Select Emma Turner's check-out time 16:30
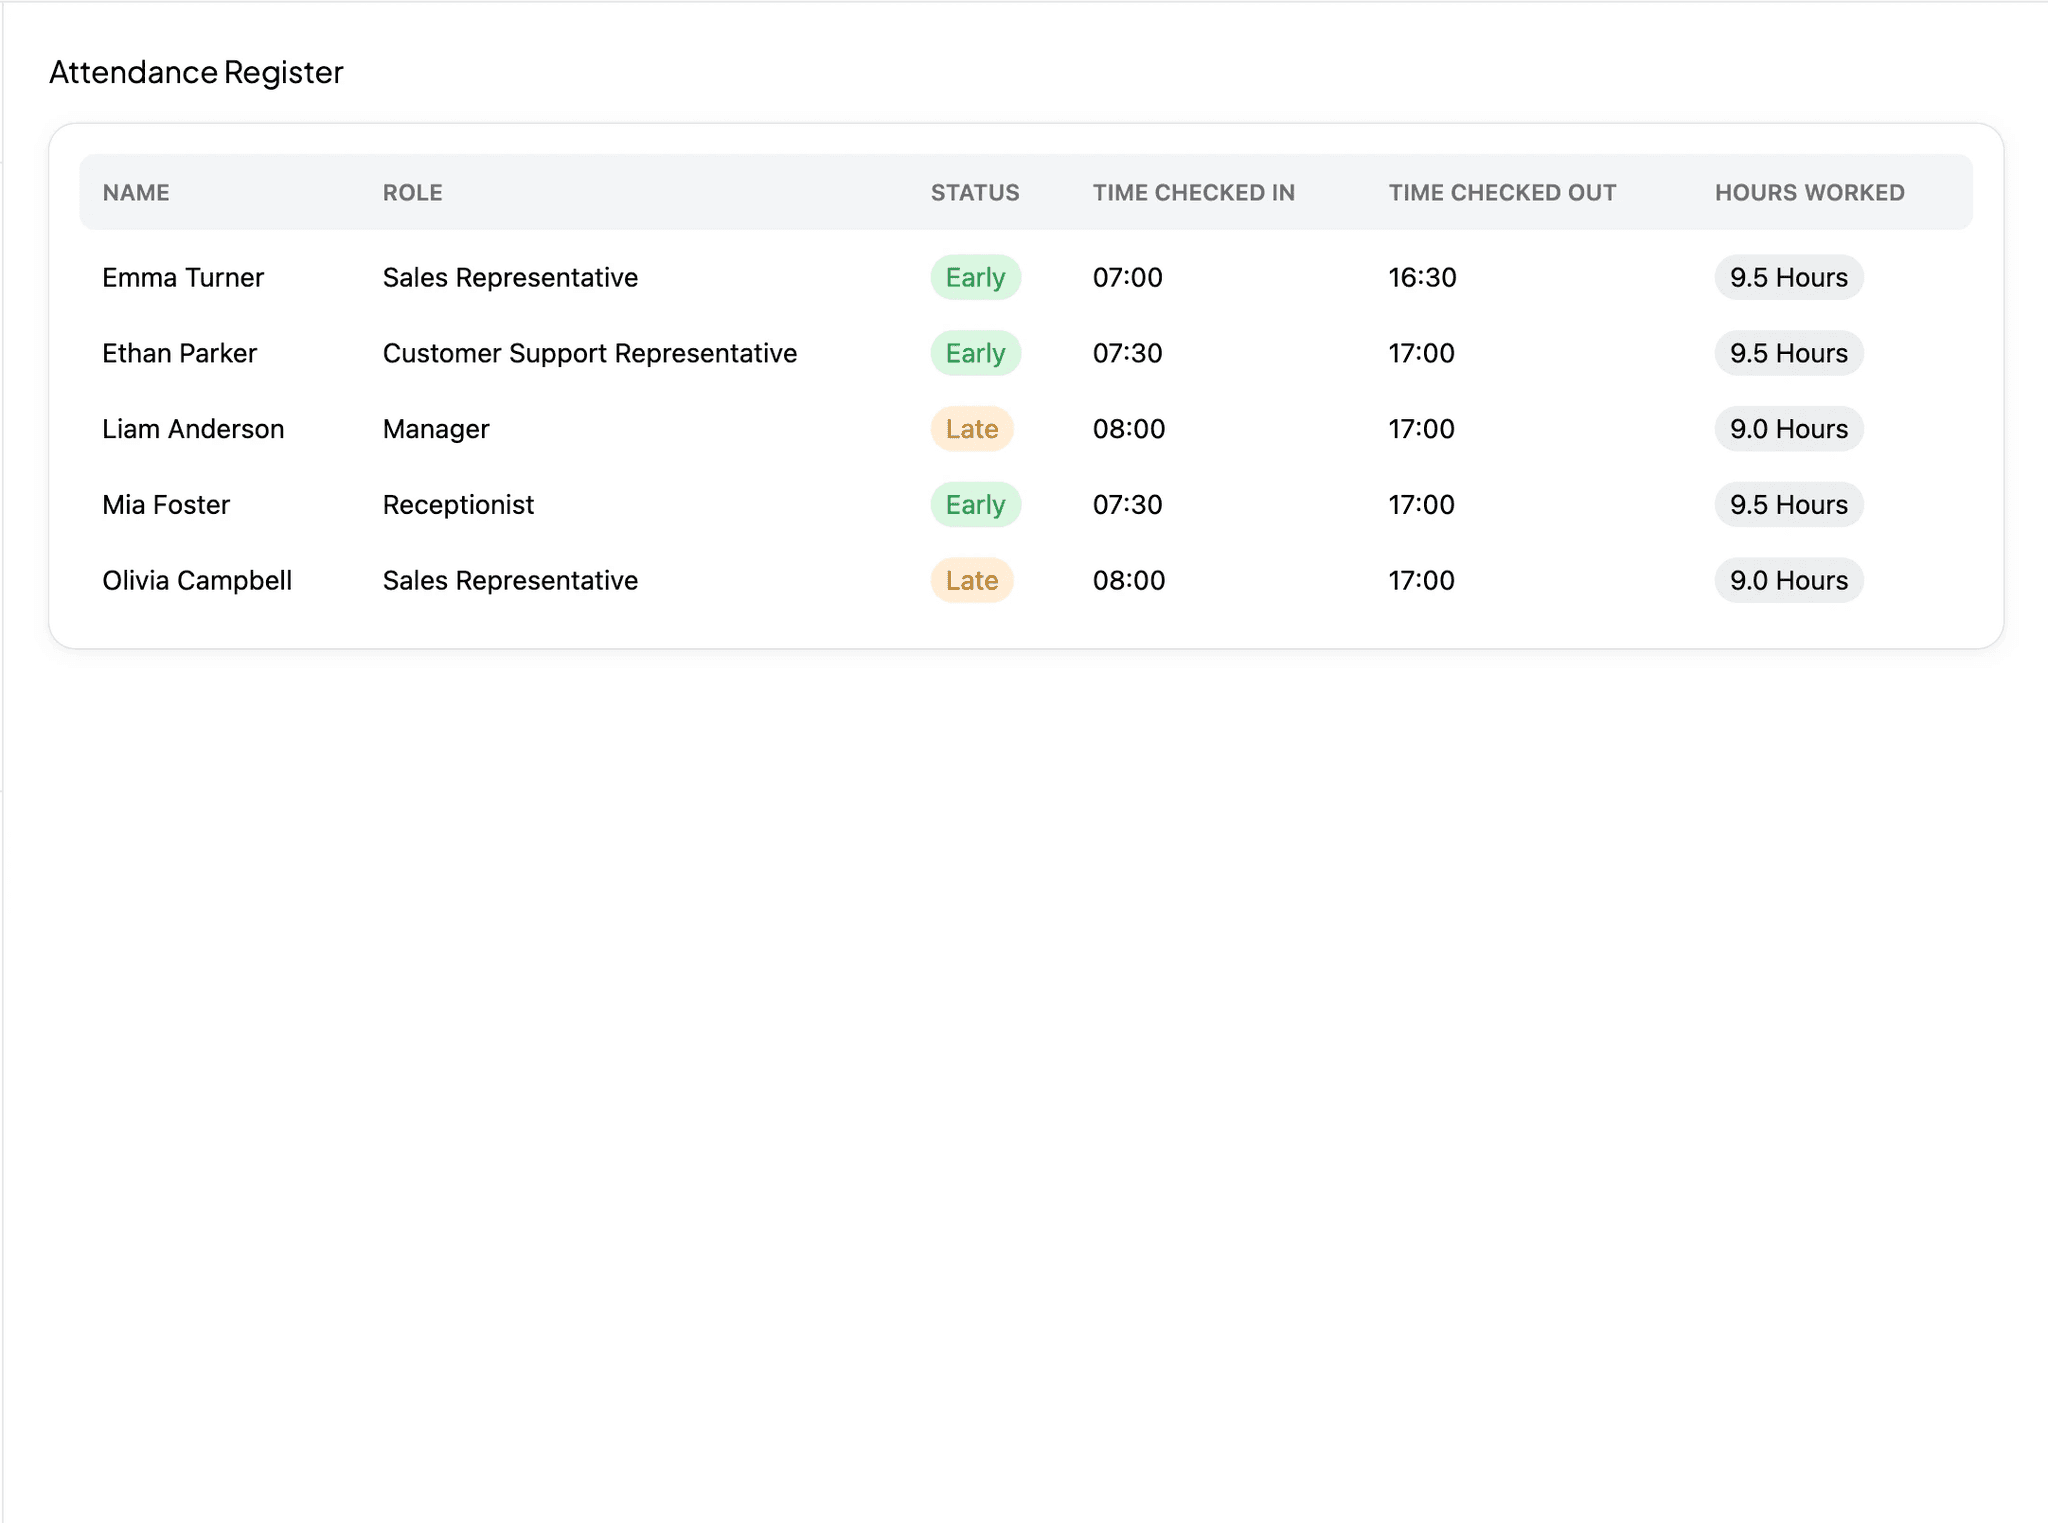This screenshot has width=2048, height=1523. click(1421, 277)
